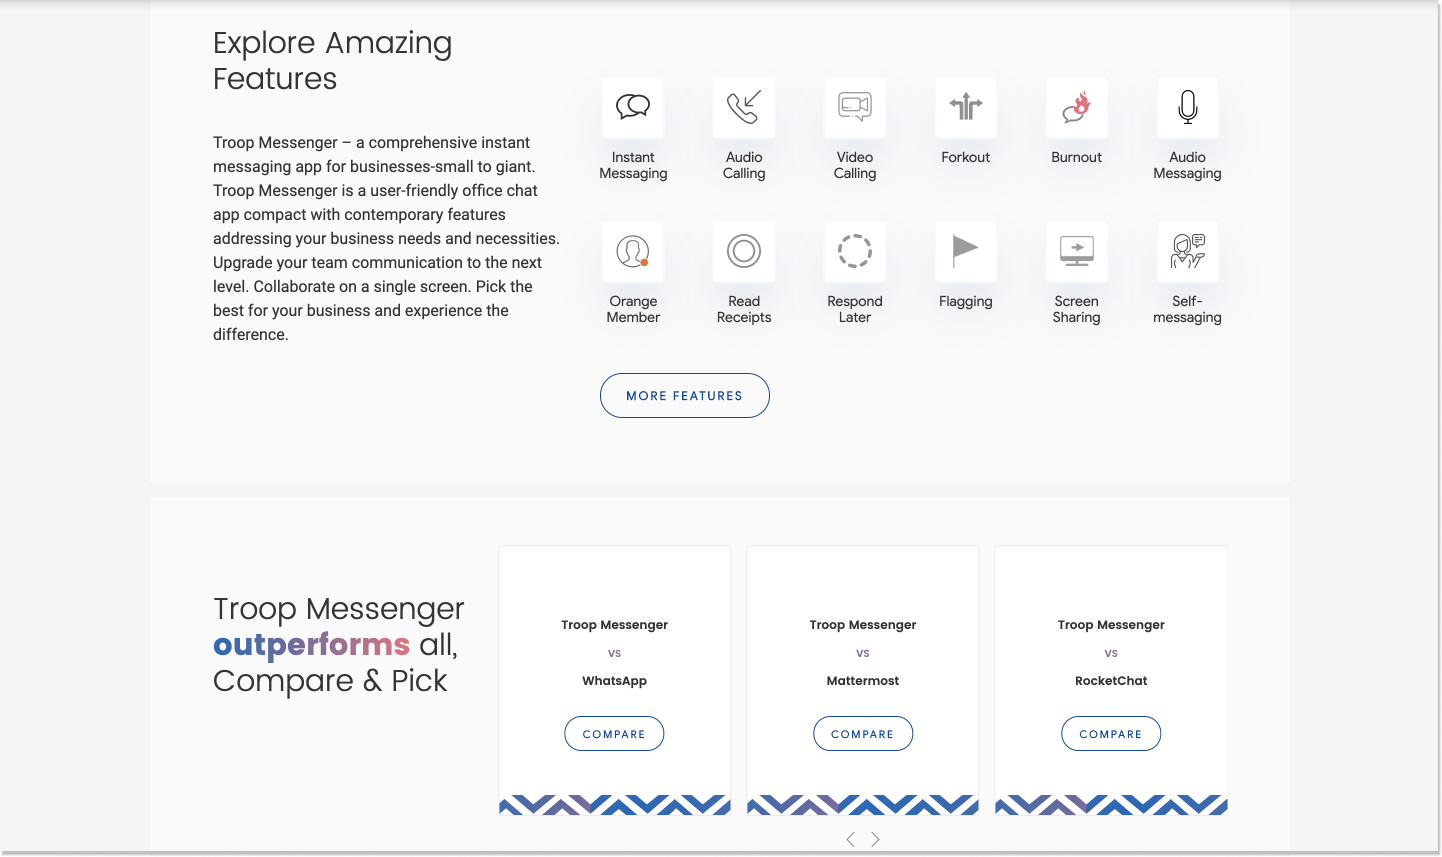
Task: Click the "Orange Member" label text
Action: [x=633, y=309]
